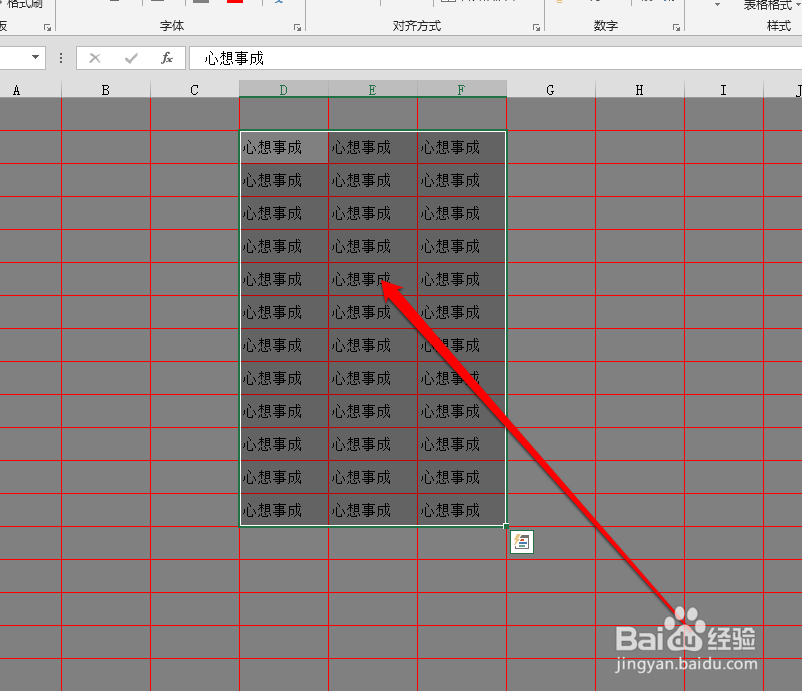Image resolution: width=802 pixels, height=691 pixels.
Task: Click the first 心想事成 cell in column F
Action: [461, 147]
